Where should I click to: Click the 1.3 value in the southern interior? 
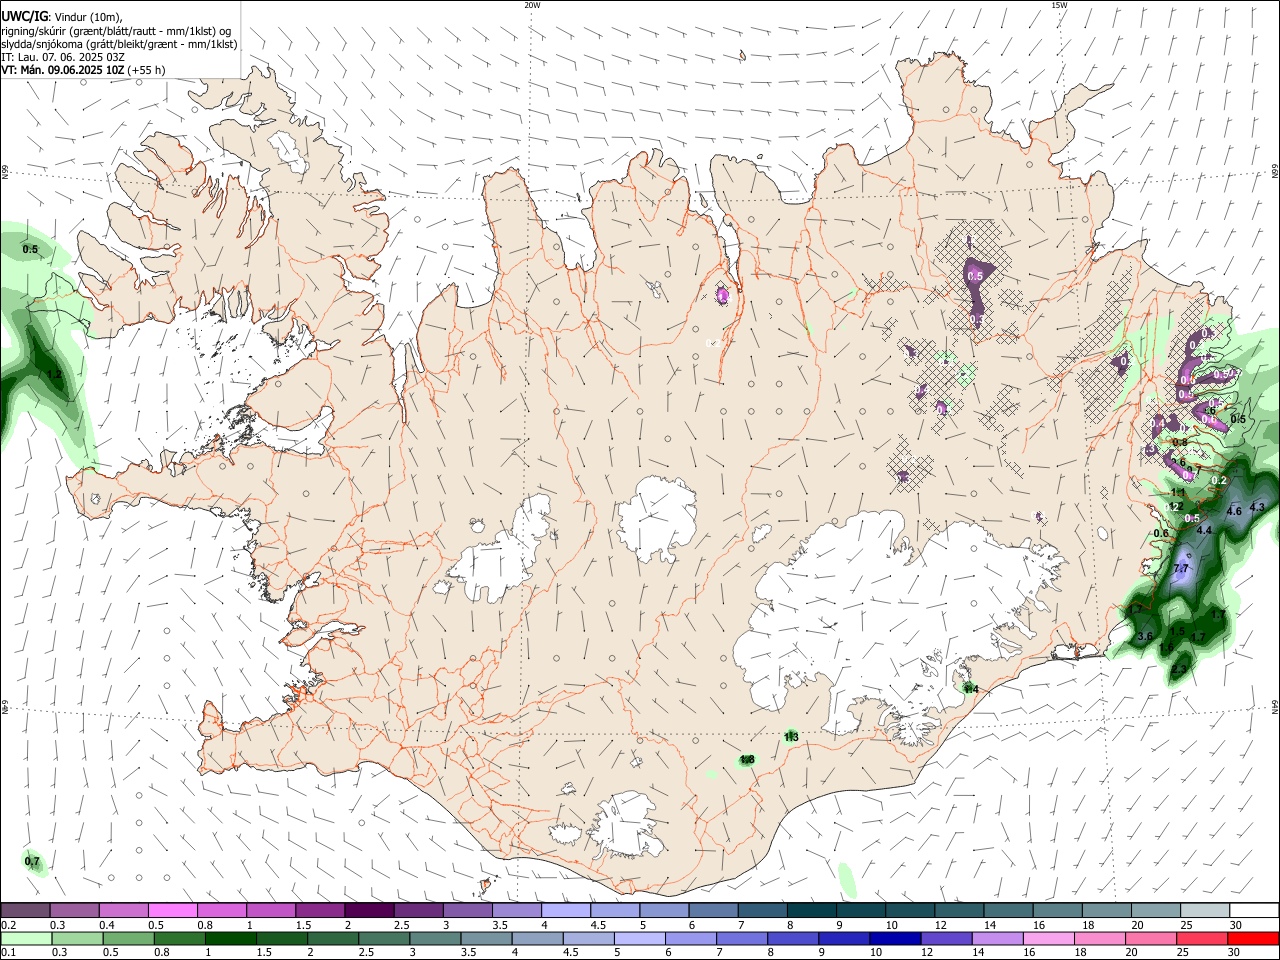tap(791, 737)
